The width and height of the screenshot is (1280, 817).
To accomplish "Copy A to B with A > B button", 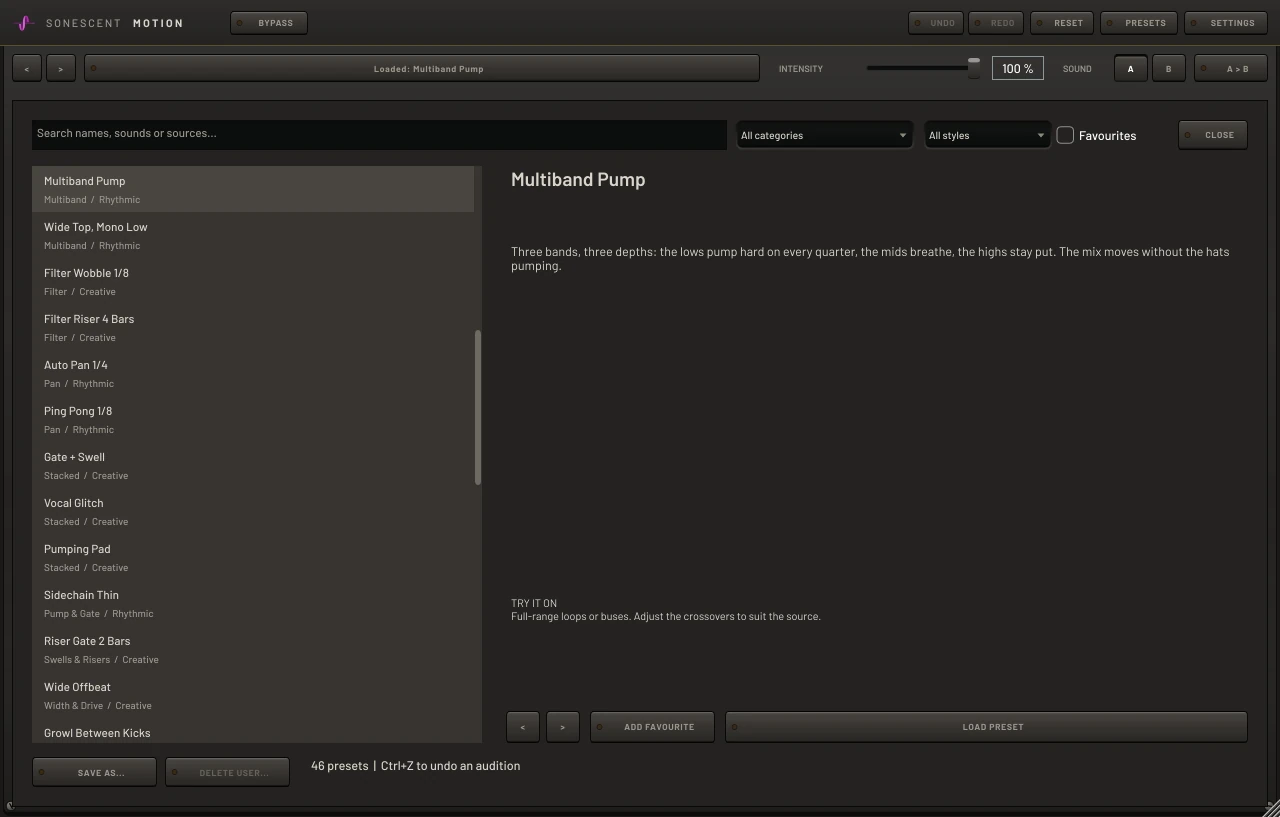I will [1231, 69].
